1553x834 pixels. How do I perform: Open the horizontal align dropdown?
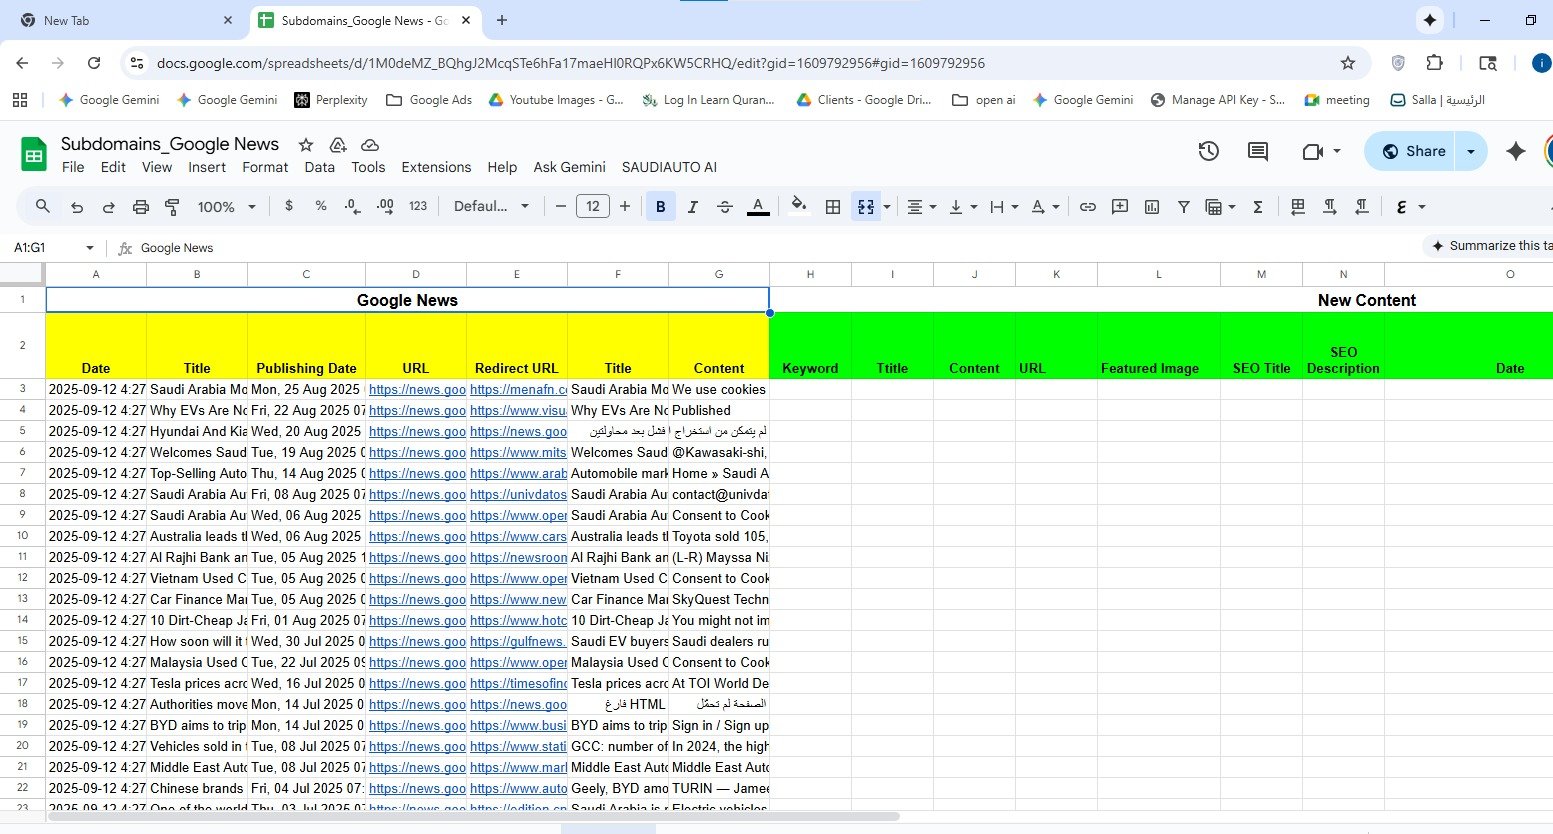[x=921, y=207]
